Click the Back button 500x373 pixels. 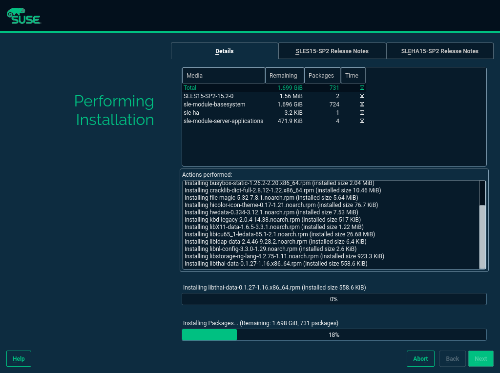pyautogui.click(x=452, y=359)
